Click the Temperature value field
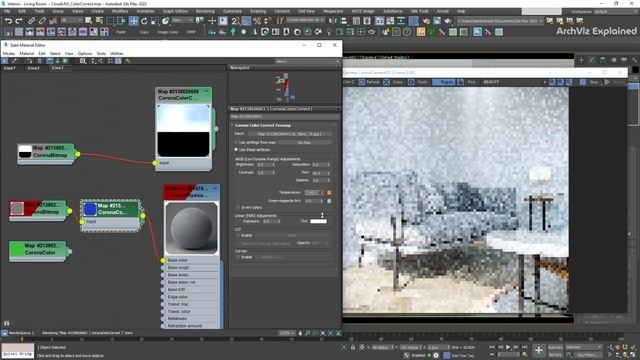This screenshot has height=360, width=640. point(313,192)
